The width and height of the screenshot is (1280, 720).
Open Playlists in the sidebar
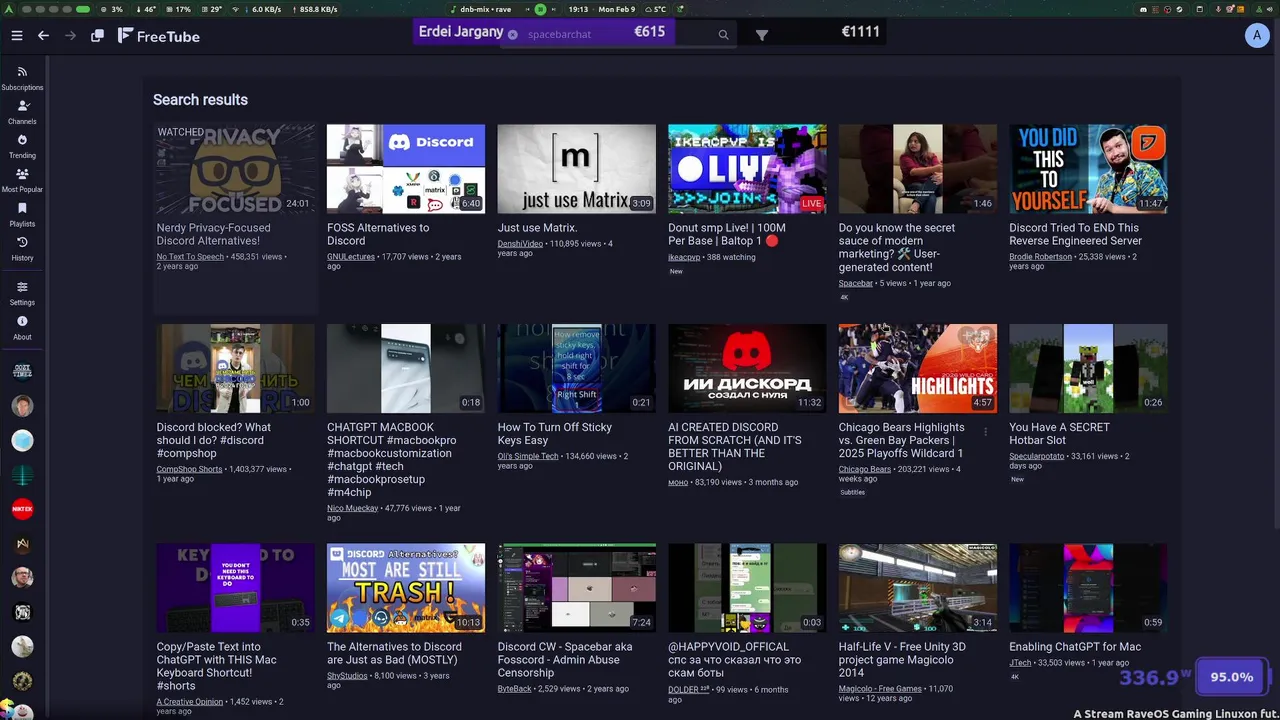coord(22,214)
